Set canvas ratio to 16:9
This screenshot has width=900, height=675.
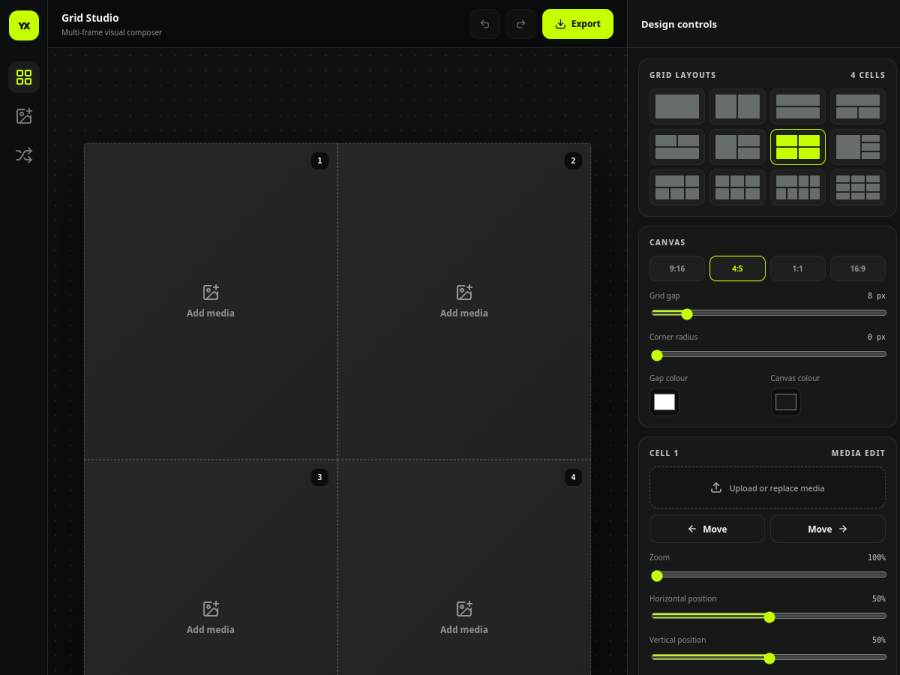click(858, 269)
